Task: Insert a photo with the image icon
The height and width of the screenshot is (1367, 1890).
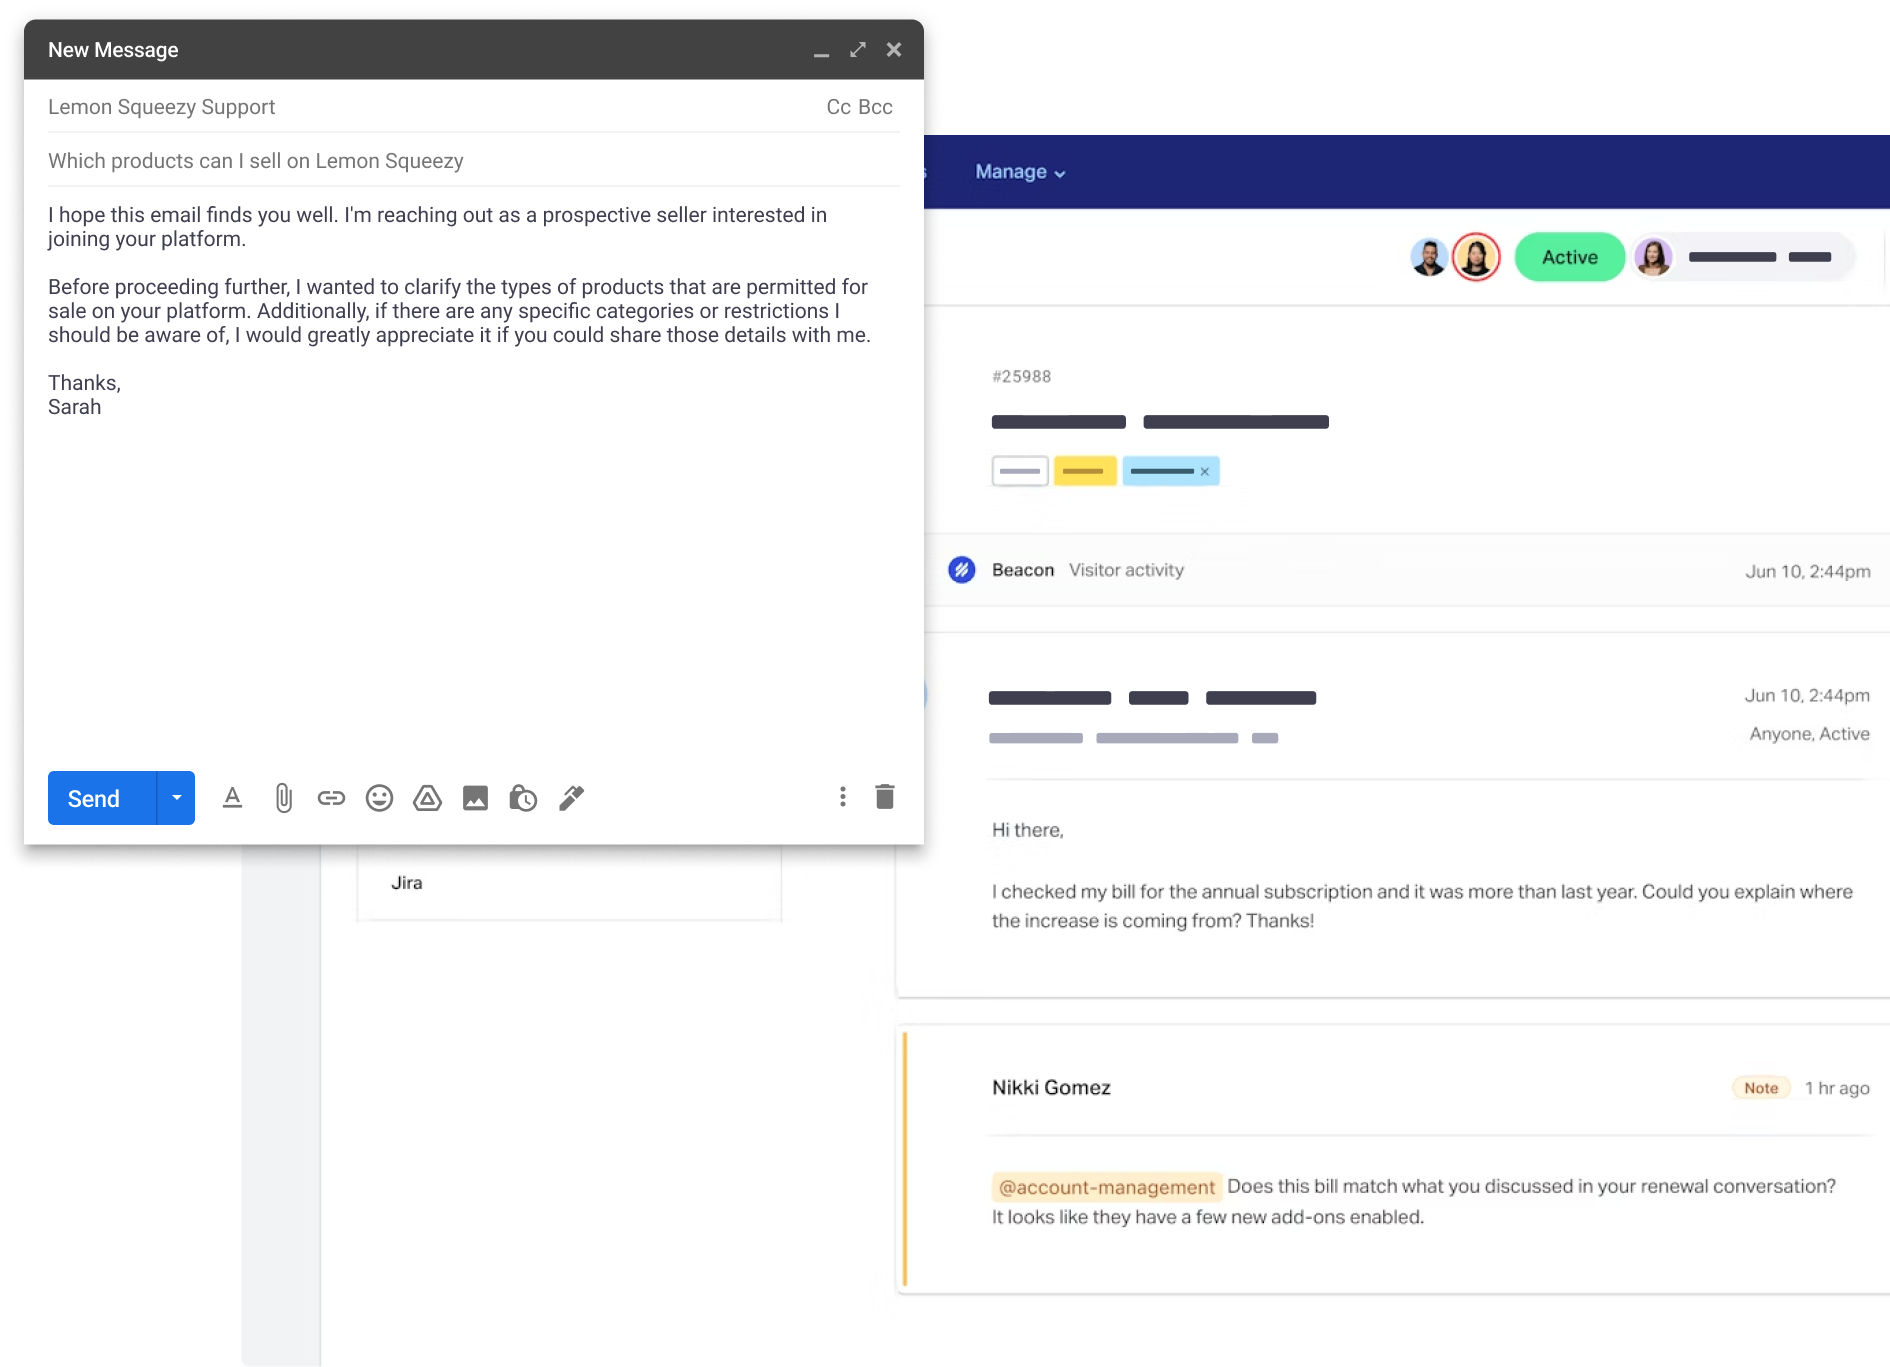Action: point(475,798)
